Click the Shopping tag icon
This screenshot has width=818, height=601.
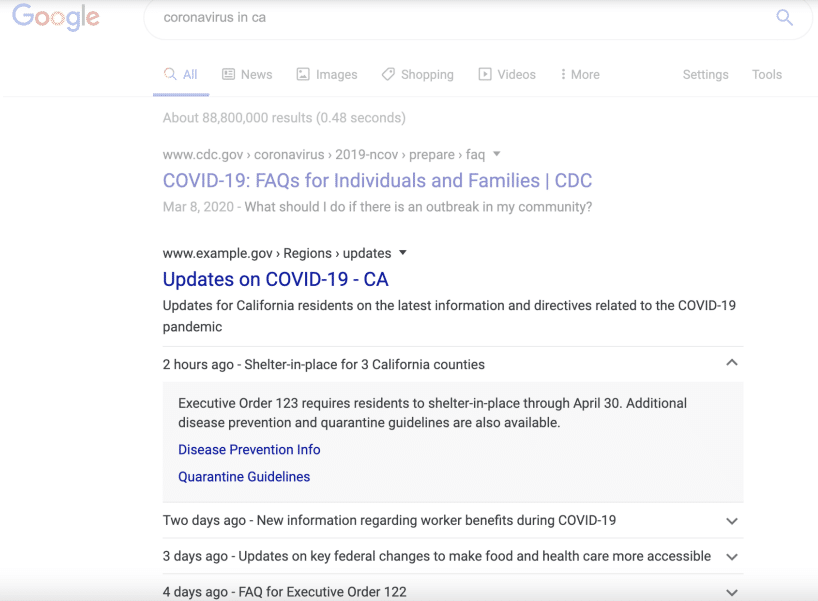click(x=388, y=74)
